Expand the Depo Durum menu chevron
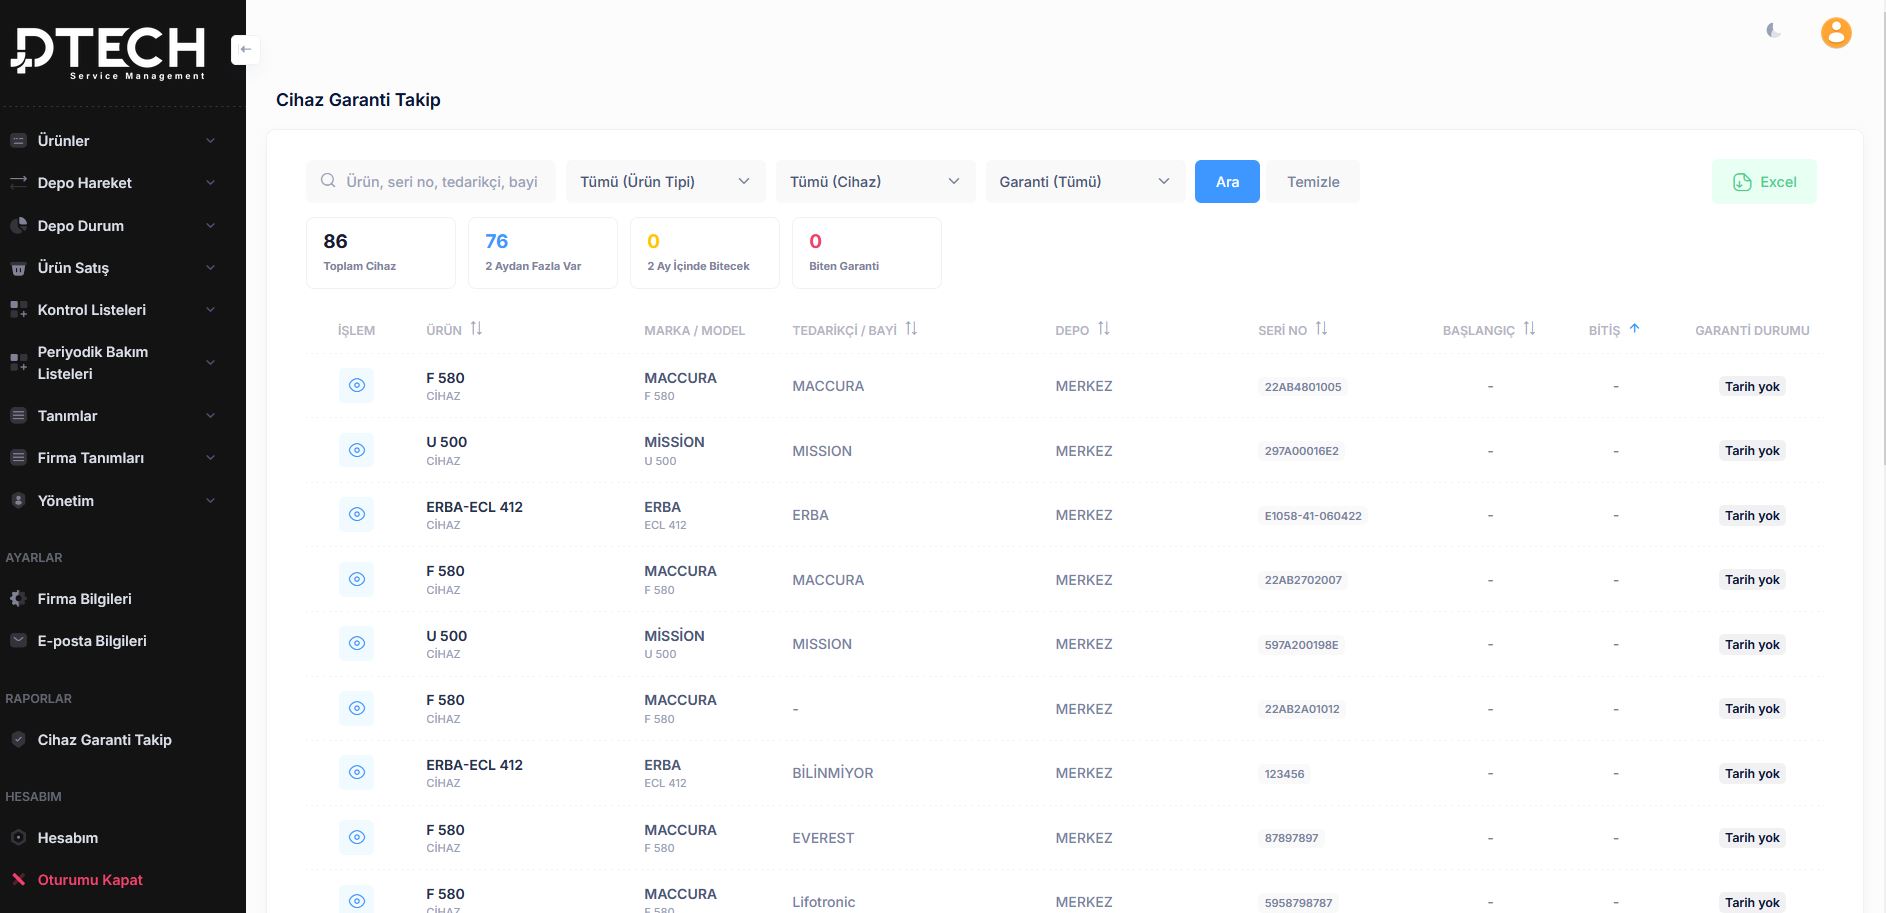This screenshot has height=913, width=1886. 210,226
